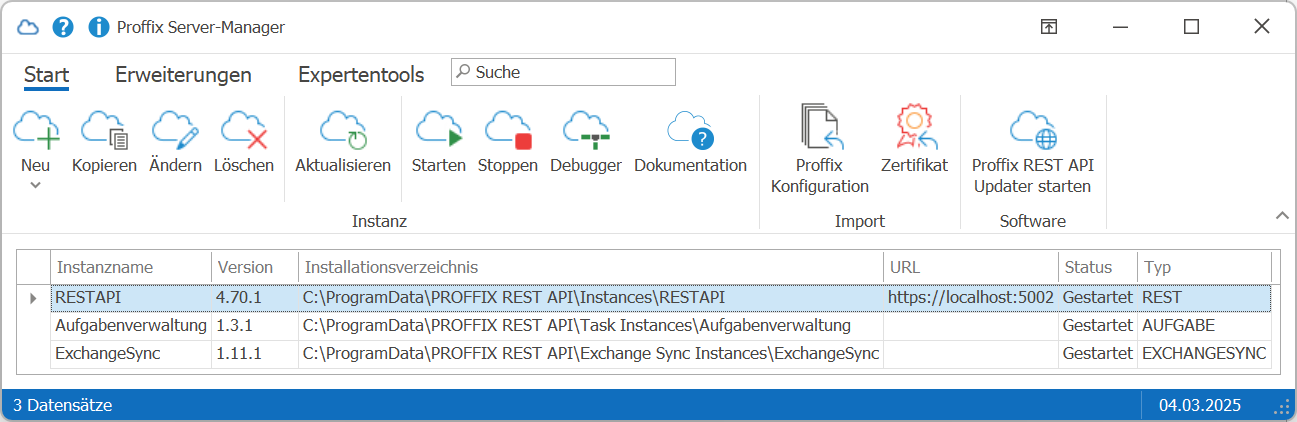
Task: Start Proffix REST API Updater
Action: [x=1033, y=150]
